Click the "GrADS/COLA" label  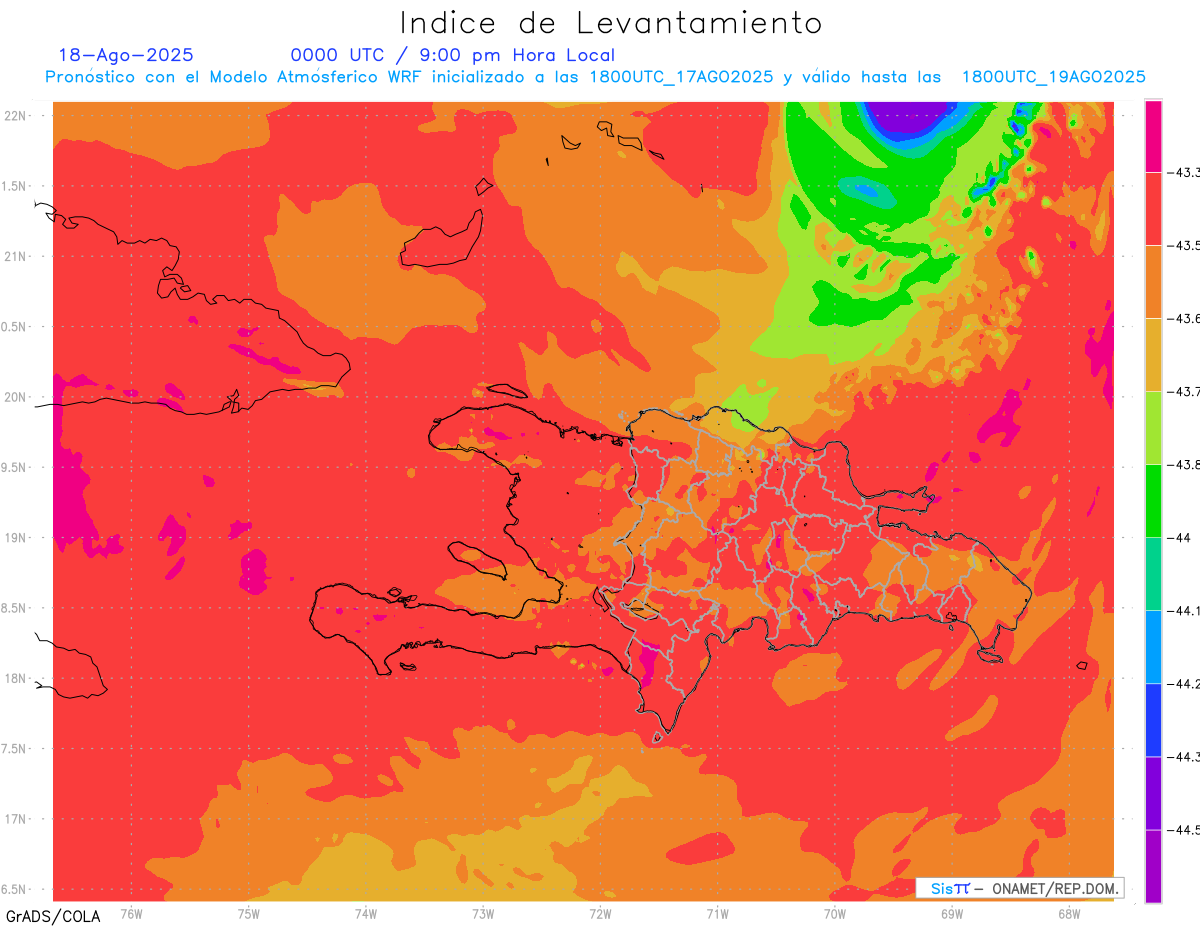pyautogui.click(x=52, y=916)
